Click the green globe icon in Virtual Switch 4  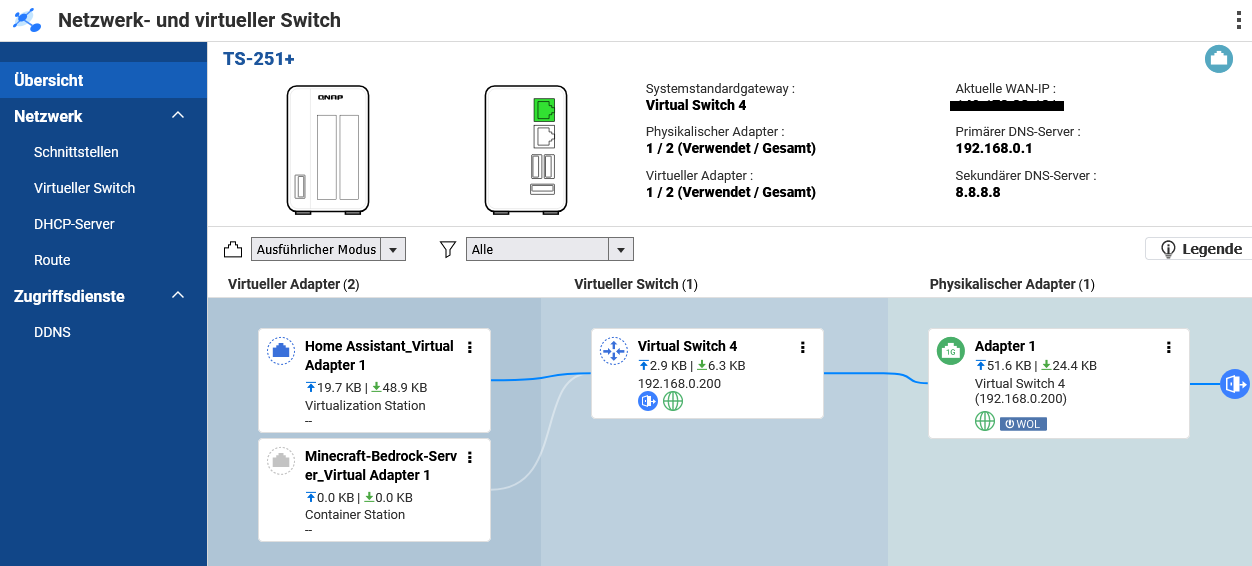(673, 401)
